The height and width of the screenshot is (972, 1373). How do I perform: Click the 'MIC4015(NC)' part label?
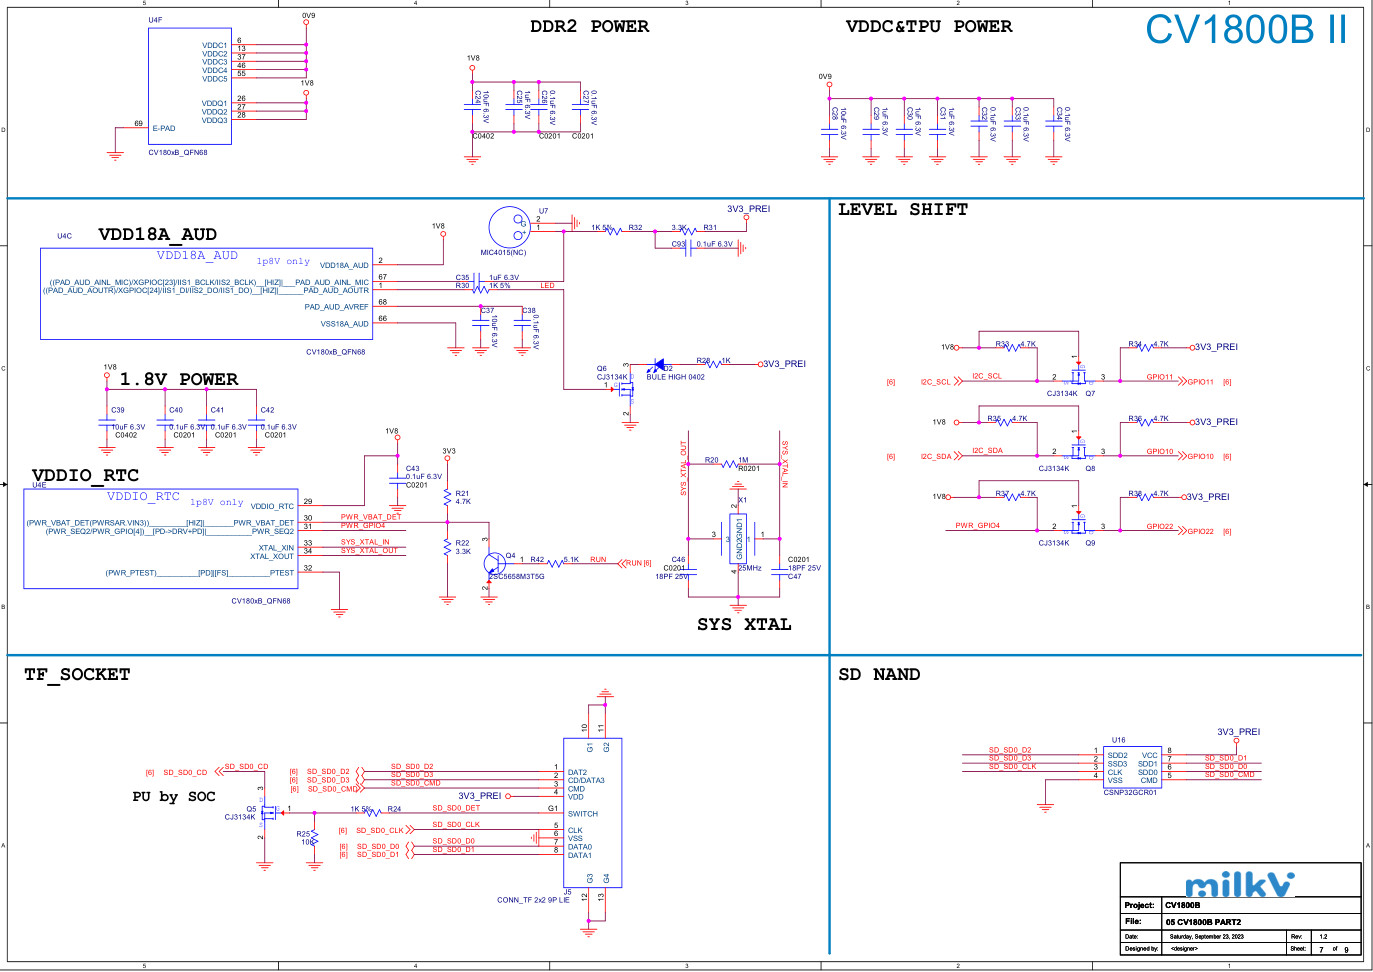[503, 253]
